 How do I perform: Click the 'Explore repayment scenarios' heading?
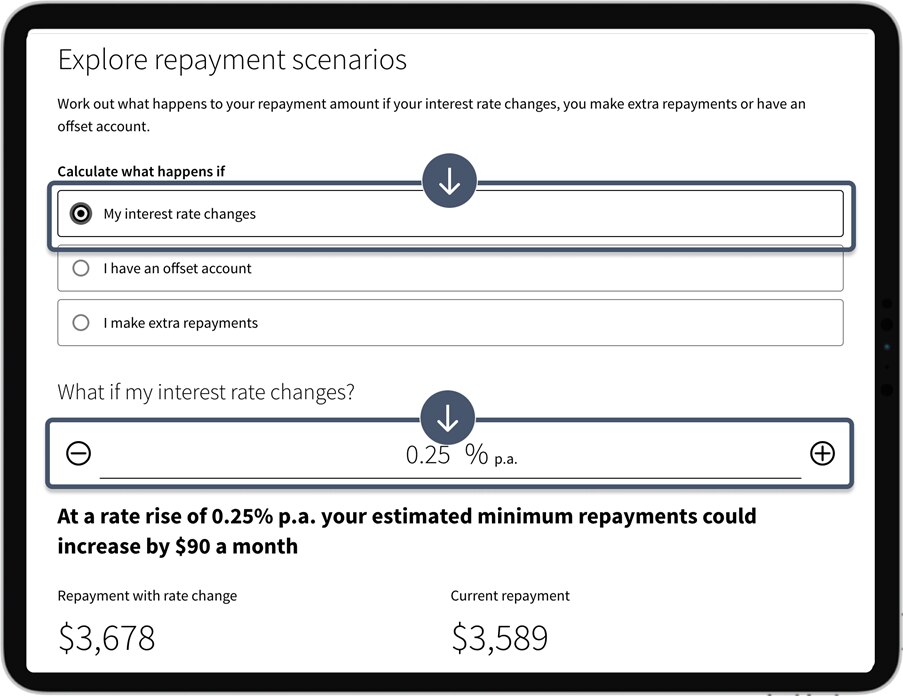[232, 60]
